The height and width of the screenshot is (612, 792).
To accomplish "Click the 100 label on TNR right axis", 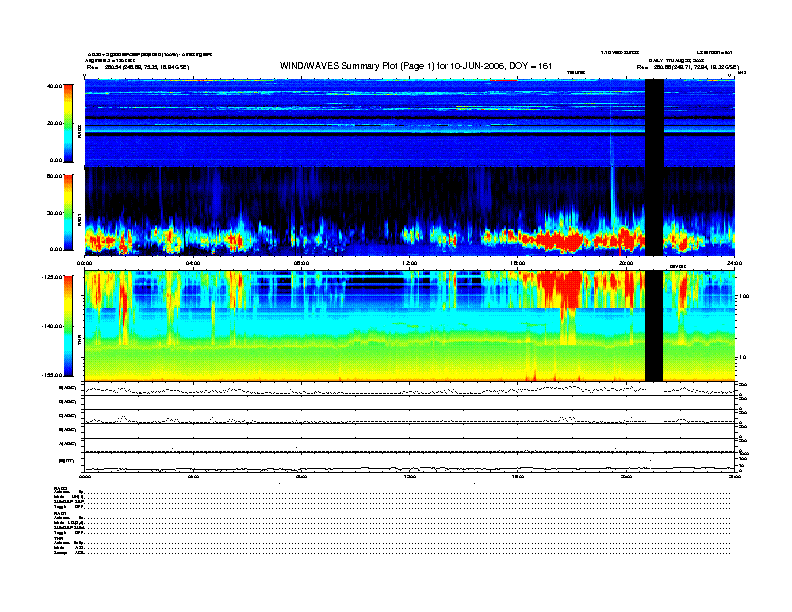I will click(744, 296).
